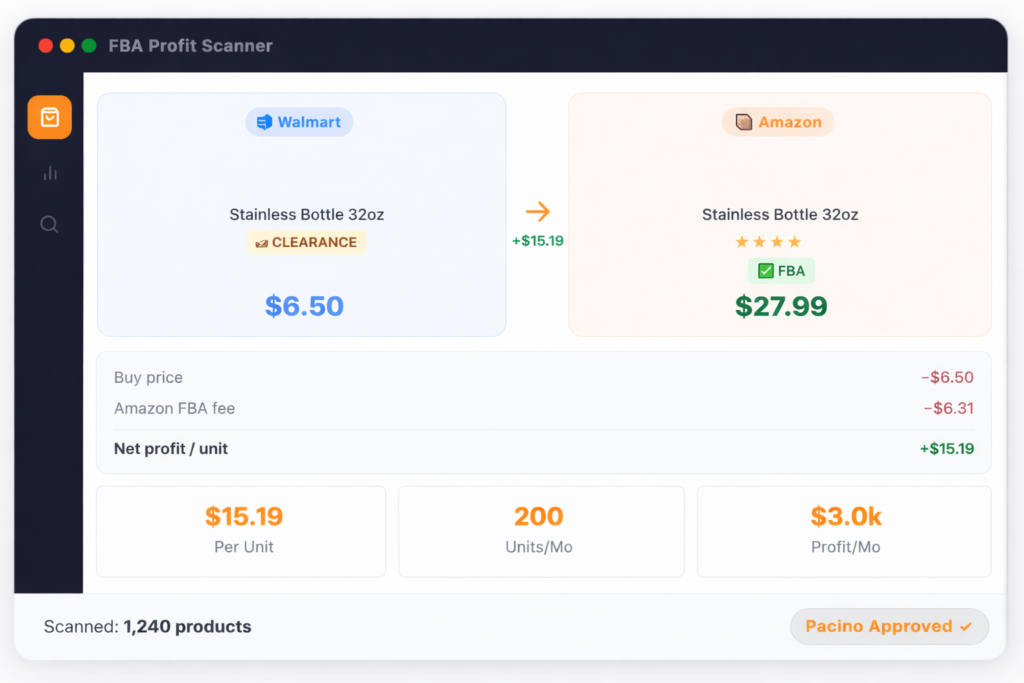The width and height of the screenshot is (1024, 683).
Task: Open the bar chart analytics sidebar icon
Action: [49, 173]
